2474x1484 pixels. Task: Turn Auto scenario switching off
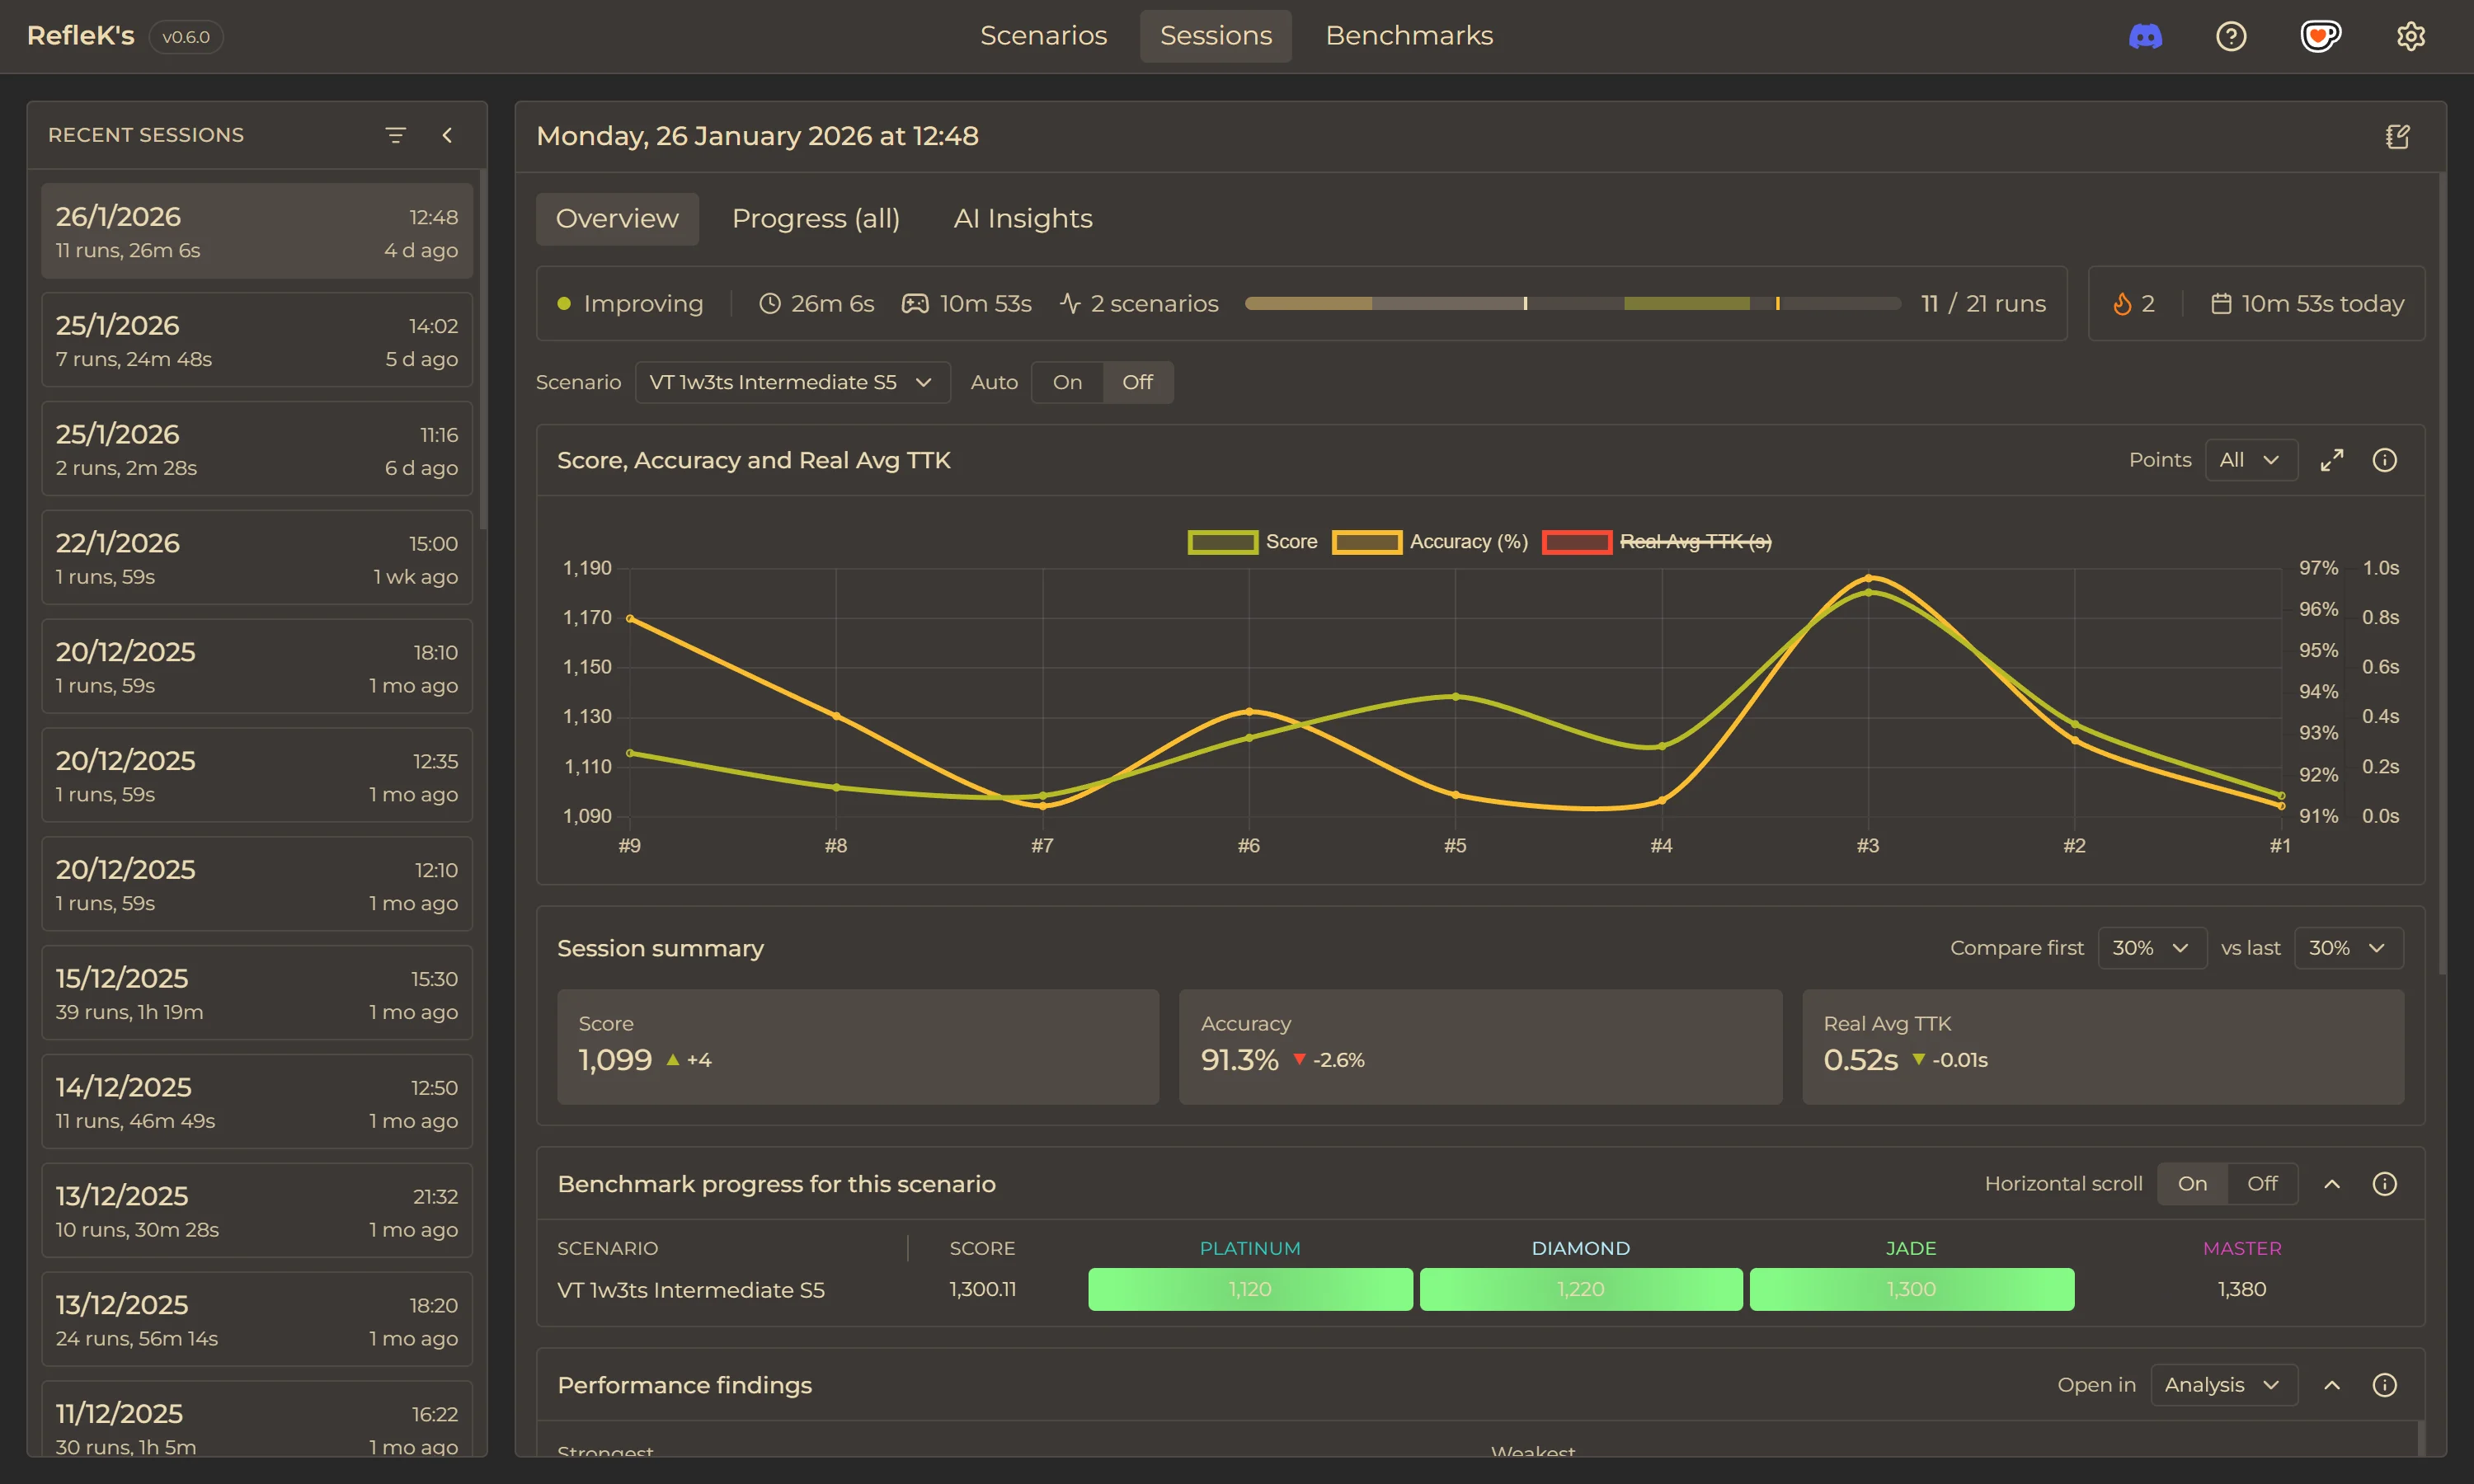point(1138,382)
